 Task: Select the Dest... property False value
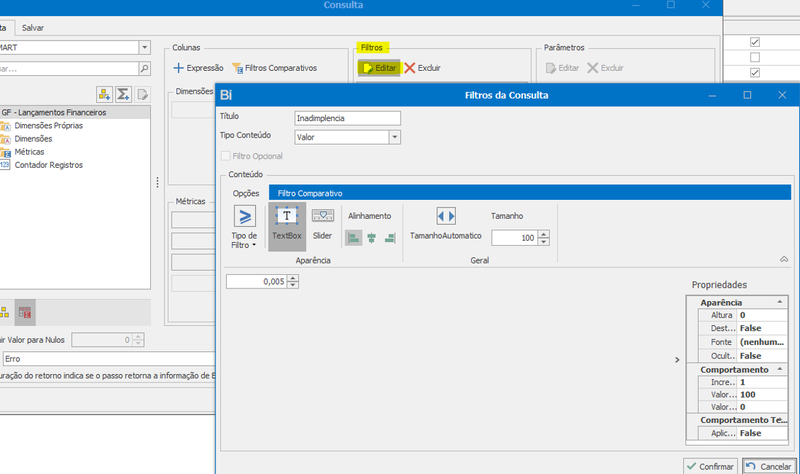[762, 328]
